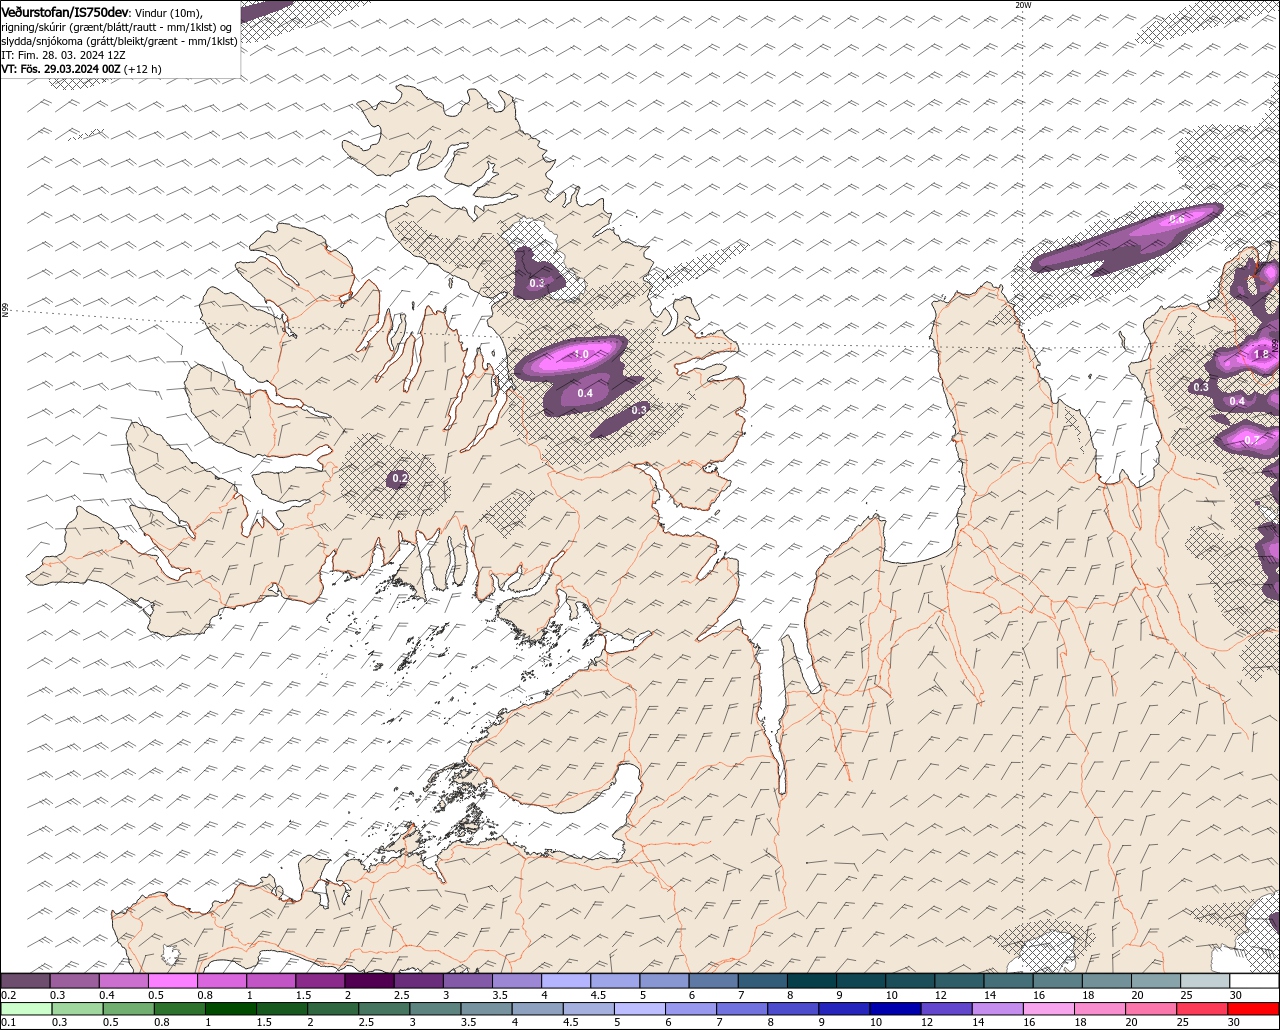This screenshot has height=1030, width=1280.
Task: Click the 0.4 label just below the 1.0 maximum
Action: (x=585, y=393)
